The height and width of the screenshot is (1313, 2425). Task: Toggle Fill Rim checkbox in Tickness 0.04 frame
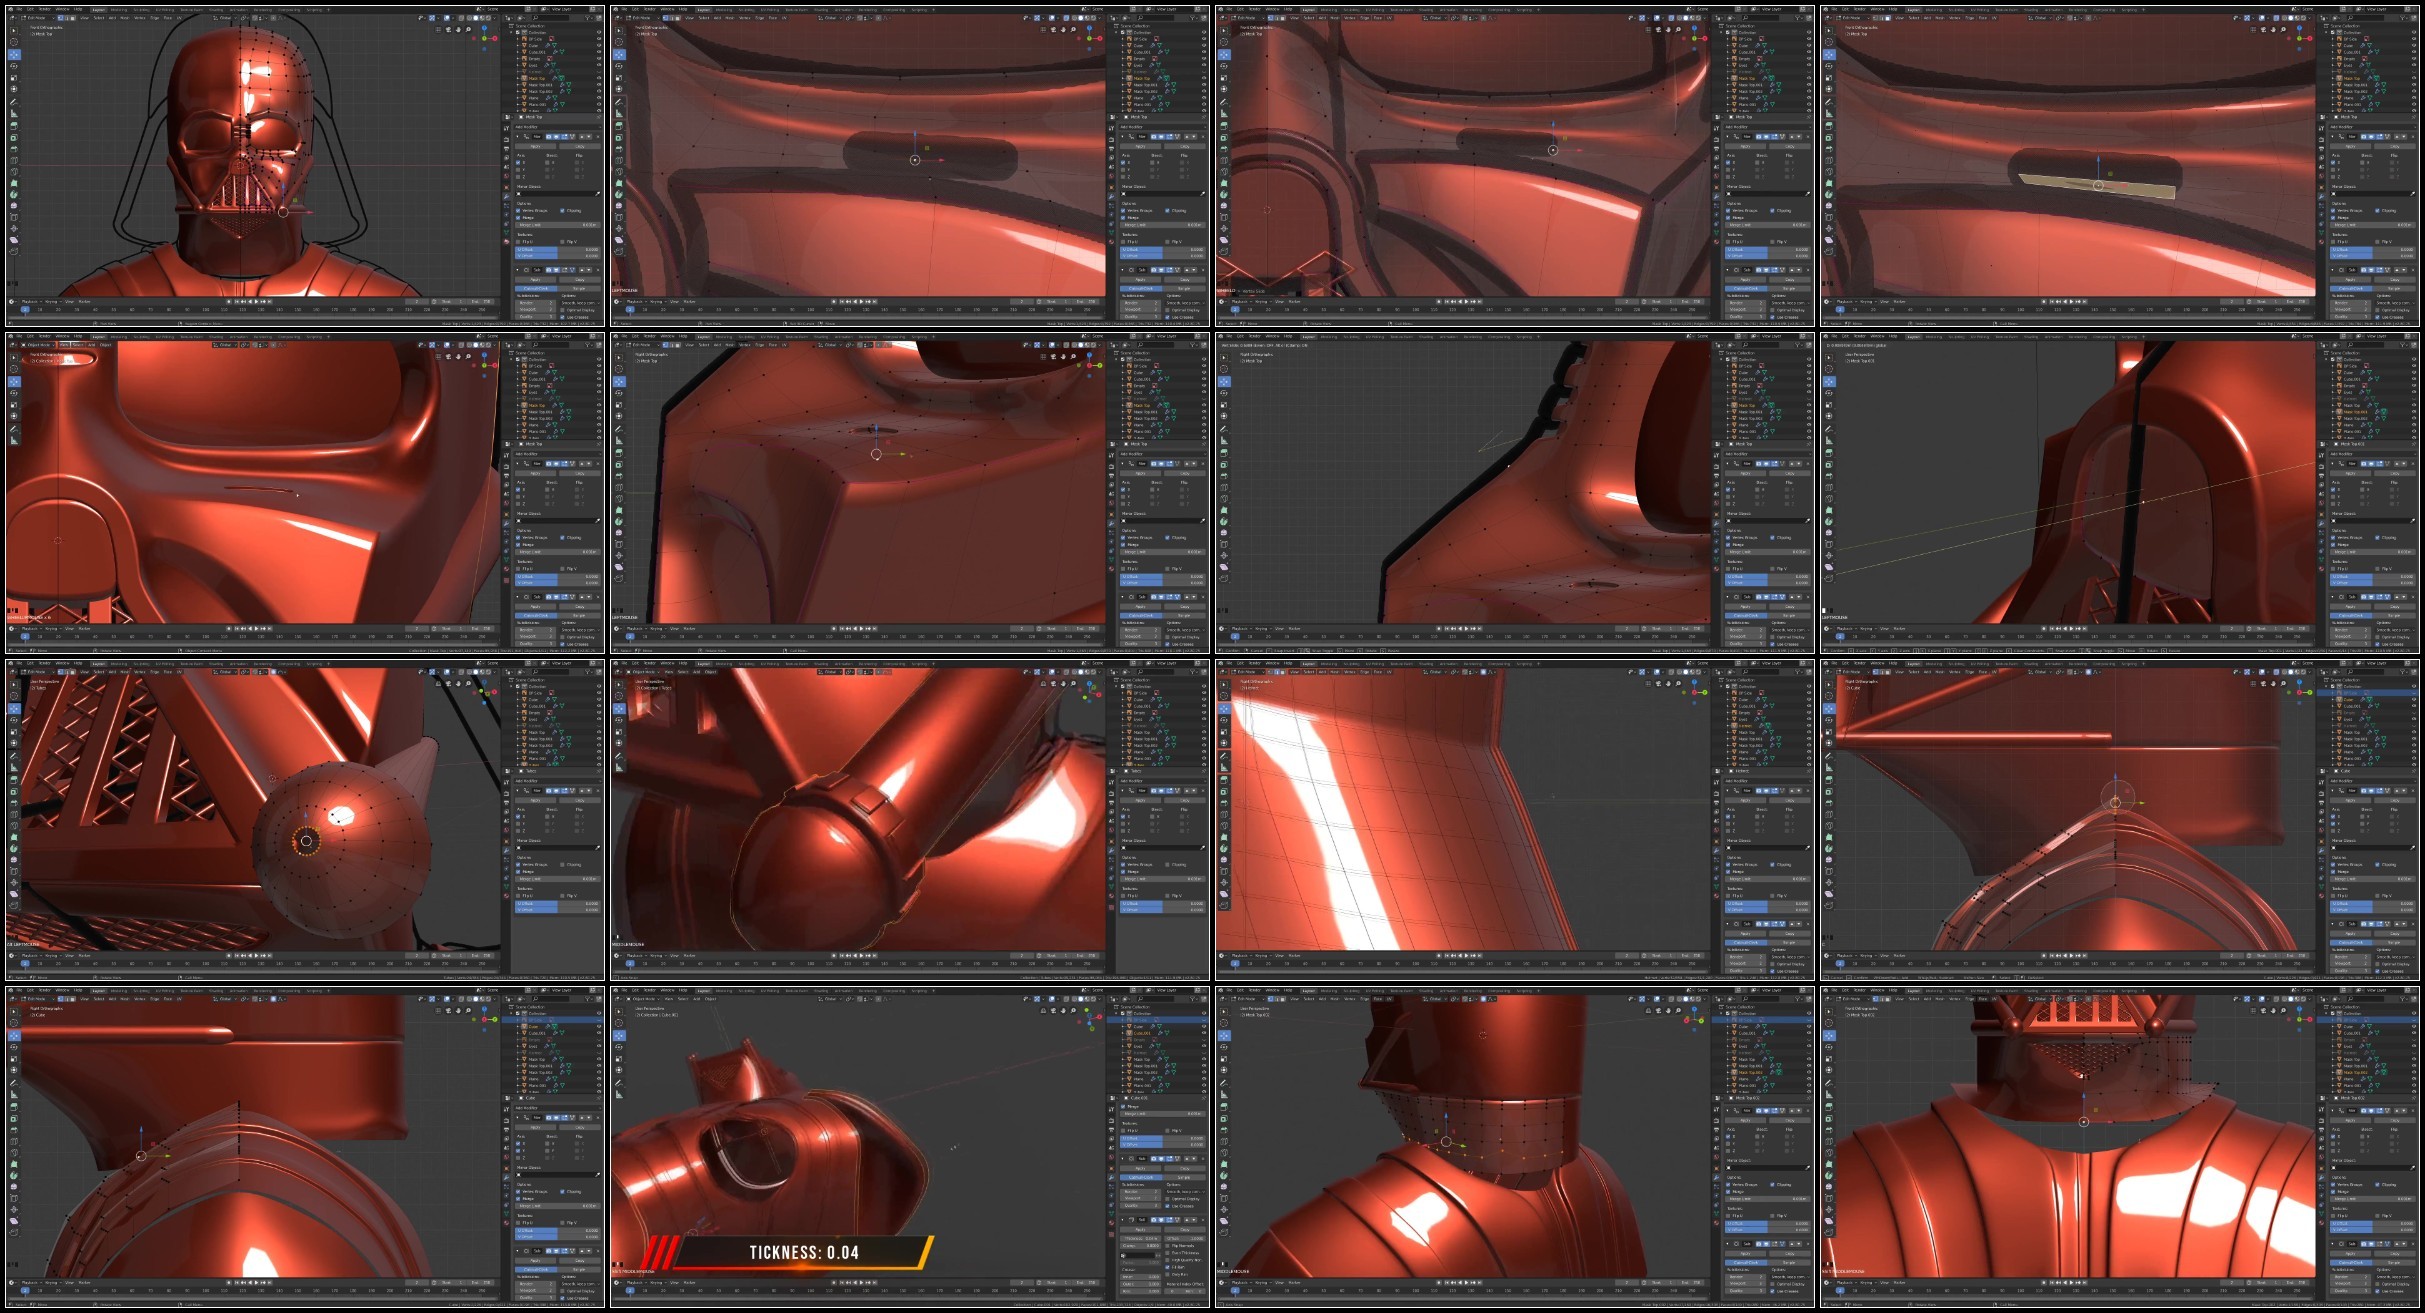point(1167,1267)
